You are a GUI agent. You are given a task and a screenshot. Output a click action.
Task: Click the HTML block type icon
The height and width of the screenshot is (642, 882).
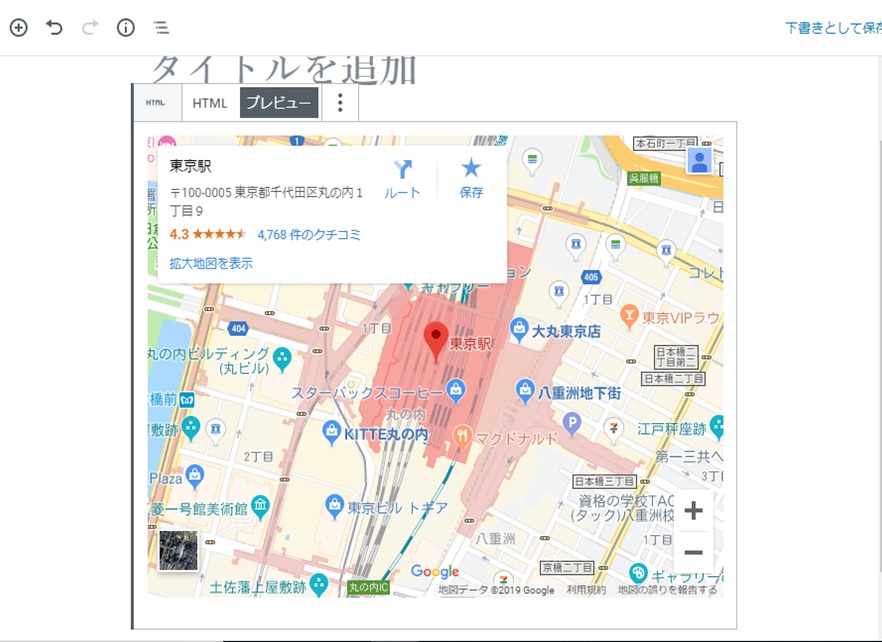(155, 102)
